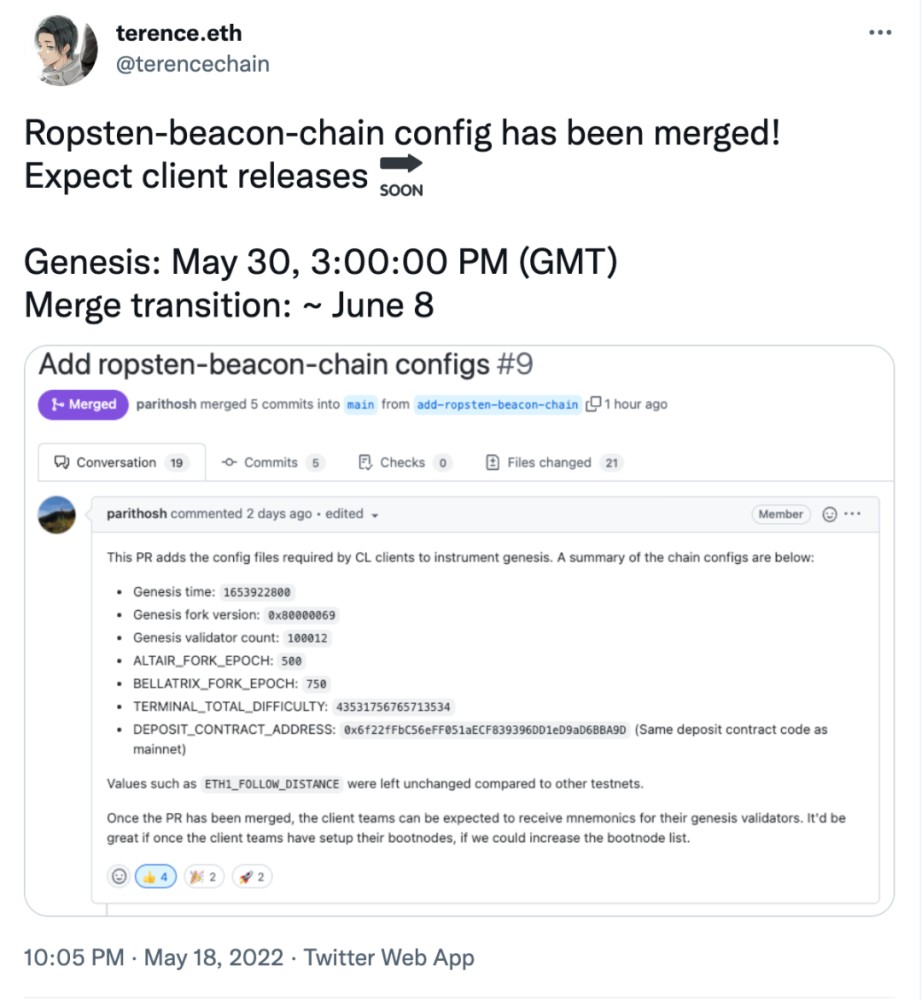This screenshot has height=1000, width=922.
Task: Toggle the thumbs up reaction
Action: click(155, 876)
